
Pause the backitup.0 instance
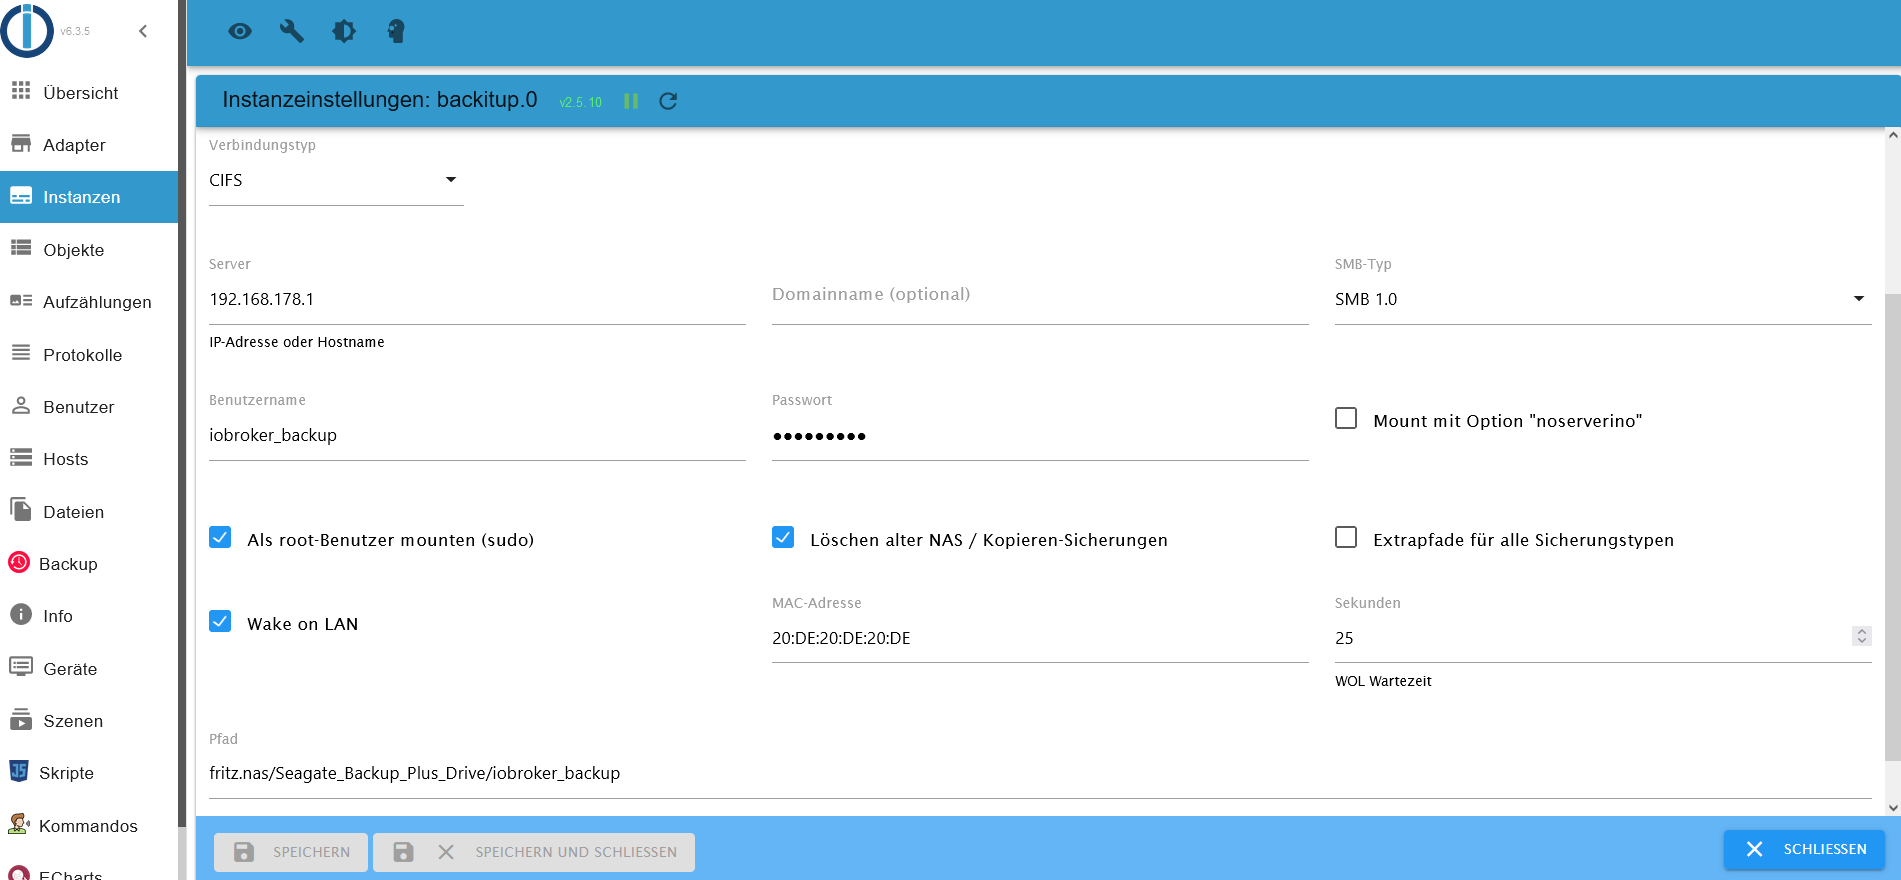pyautogui.click(x=631, y=101)
